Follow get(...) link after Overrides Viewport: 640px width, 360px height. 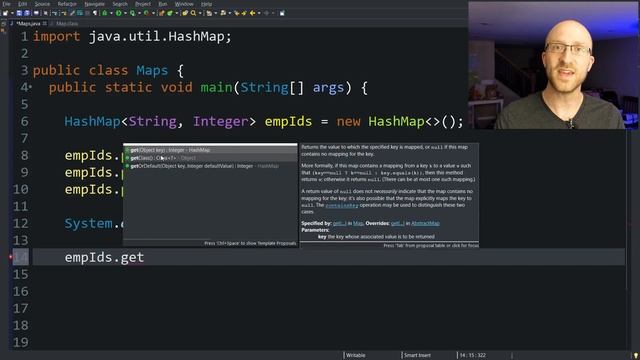click(x=398, y=223)
